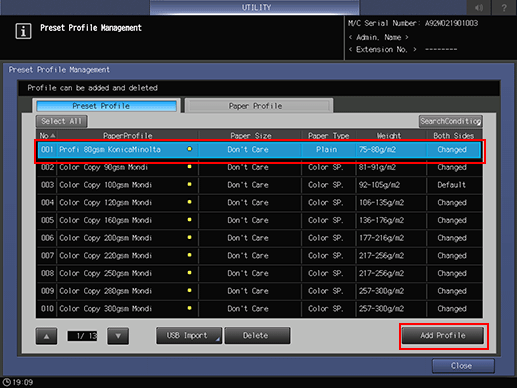The height and width of the screenshot is (388, 517).
Task: Sort list by the No column header
Action: click(x=47, y=136)
